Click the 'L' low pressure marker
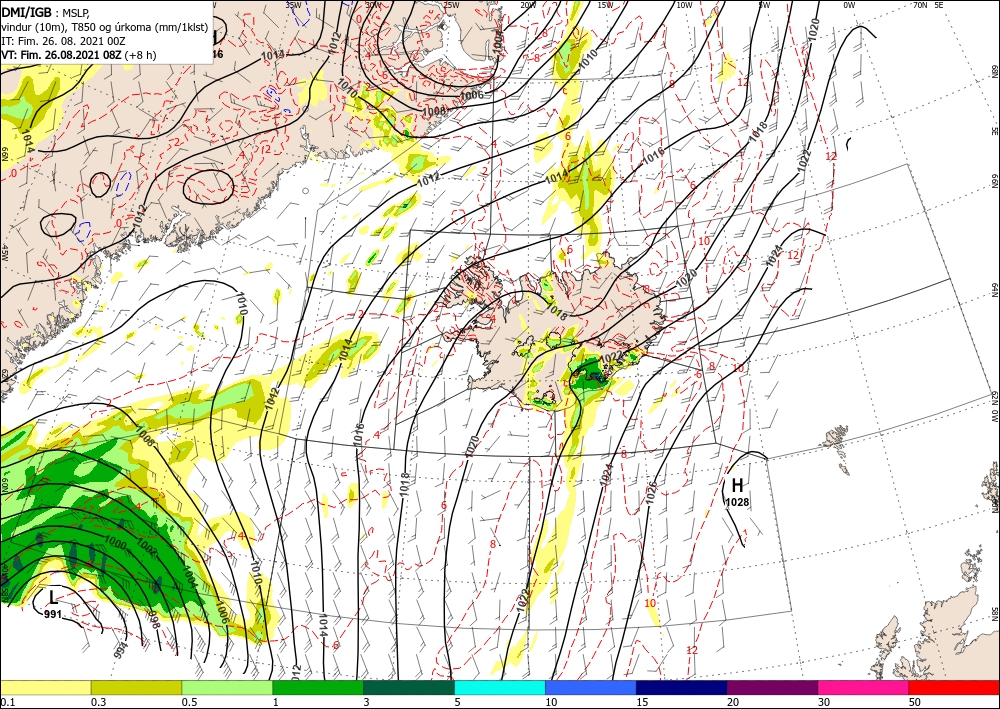1000x709 pixels. tap(53, 597)
